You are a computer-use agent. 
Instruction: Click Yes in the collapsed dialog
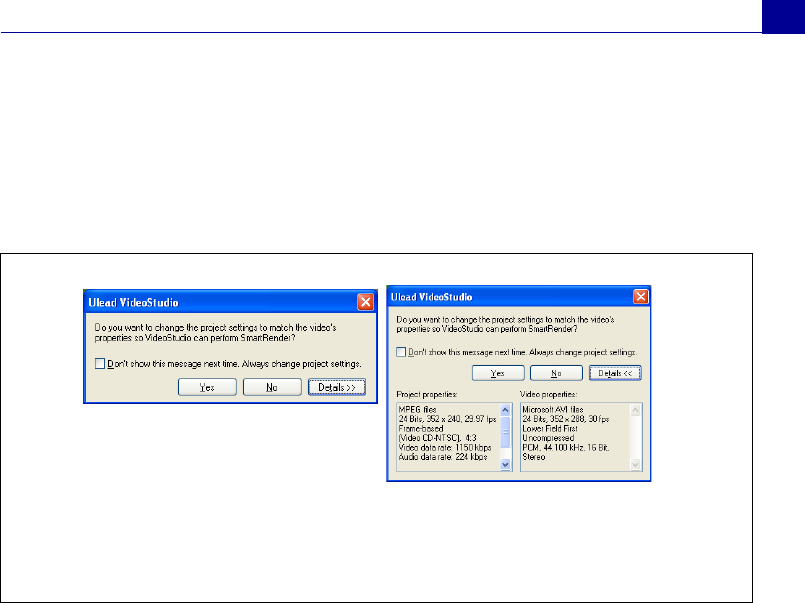[207, 387]
